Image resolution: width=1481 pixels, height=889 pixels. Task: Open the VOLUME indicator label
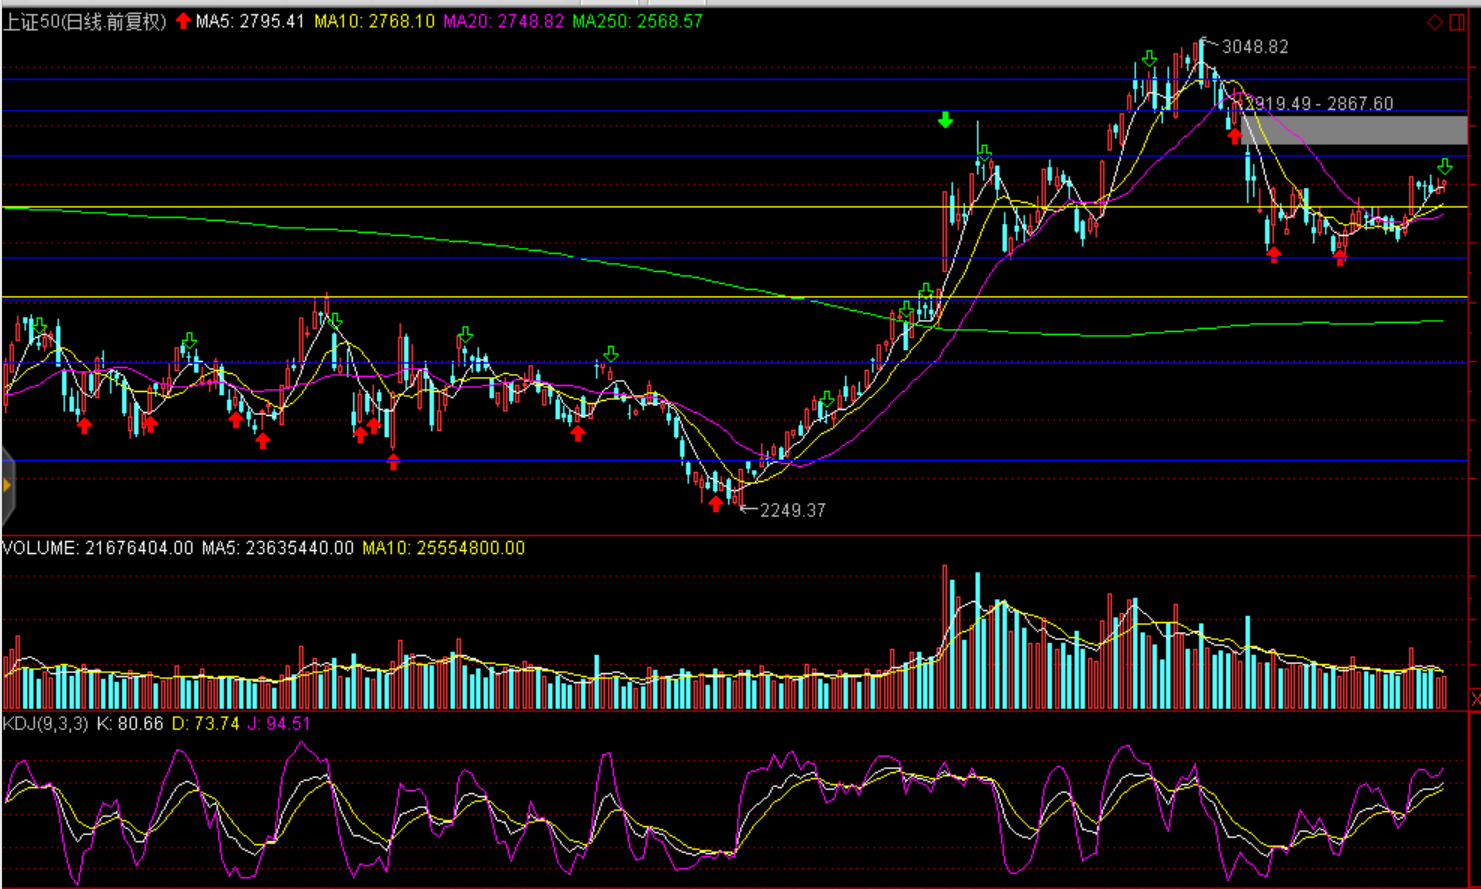[40, 548]
